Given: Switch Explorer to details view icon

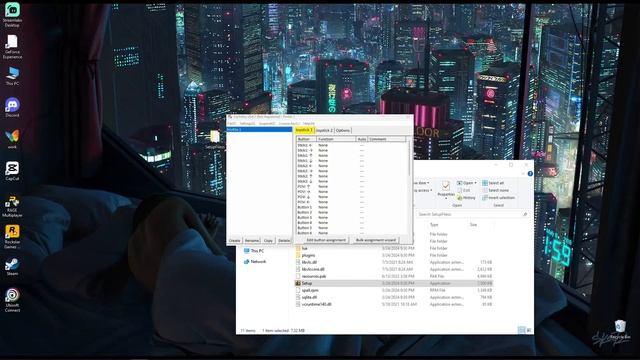Looking at the screenshot, I should click(x=521, y=330).
